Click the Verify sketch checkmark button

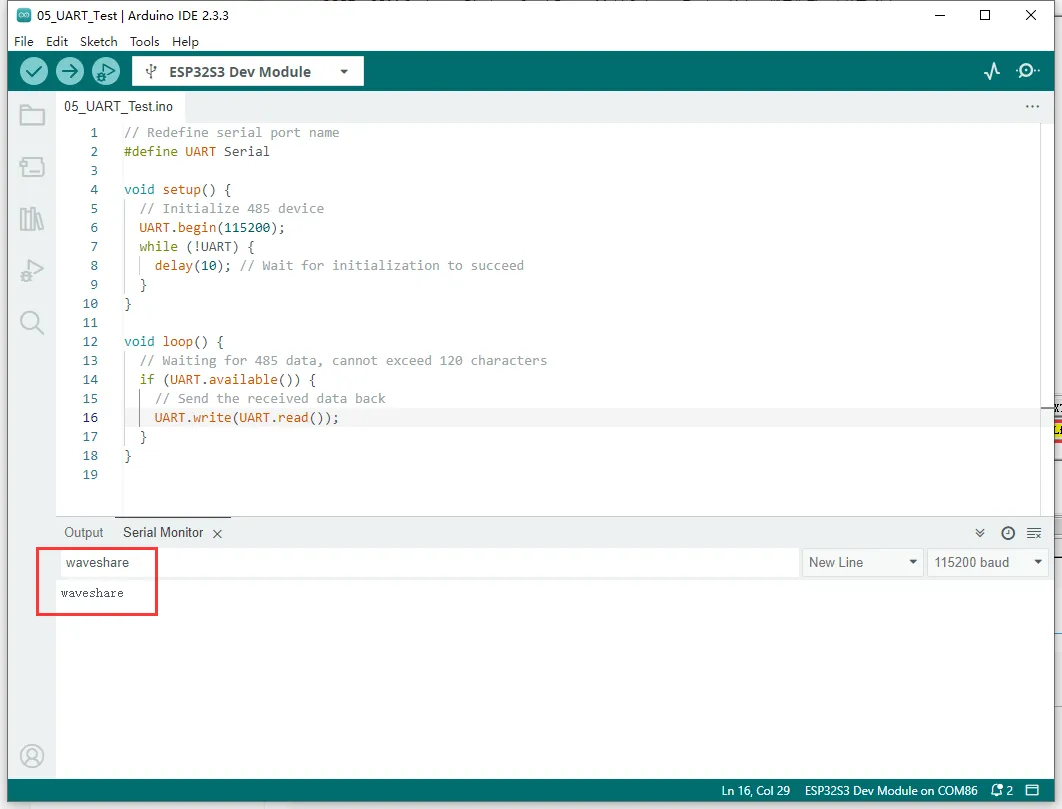(34, 71)
